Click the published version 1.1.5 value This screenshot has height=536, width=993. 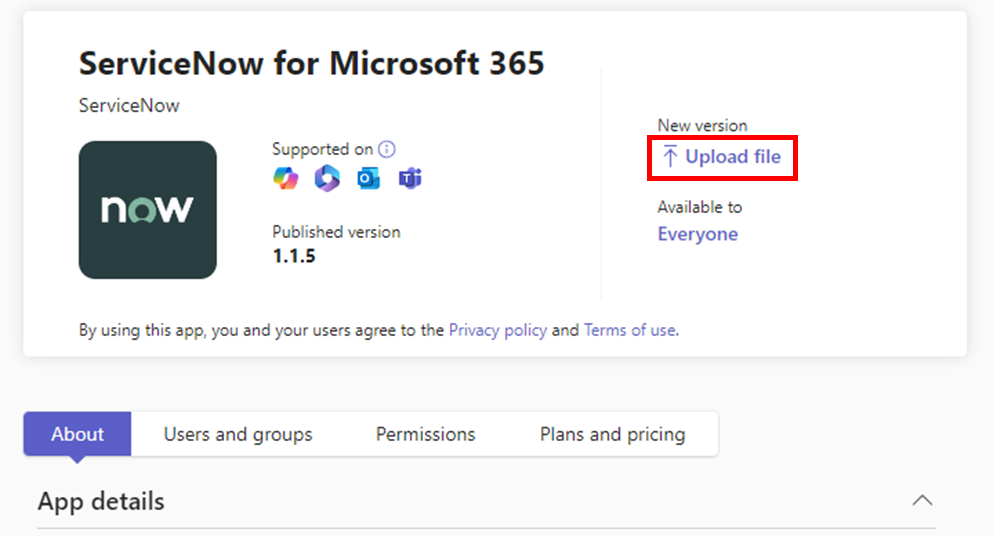click(294, 256)
